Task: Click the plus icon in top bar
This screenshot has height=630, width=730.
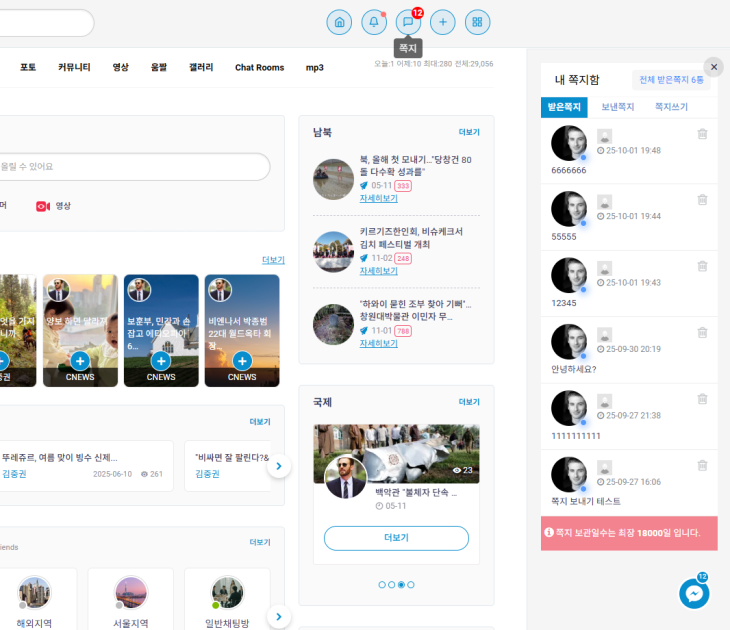Action: (x=443, y=22)
